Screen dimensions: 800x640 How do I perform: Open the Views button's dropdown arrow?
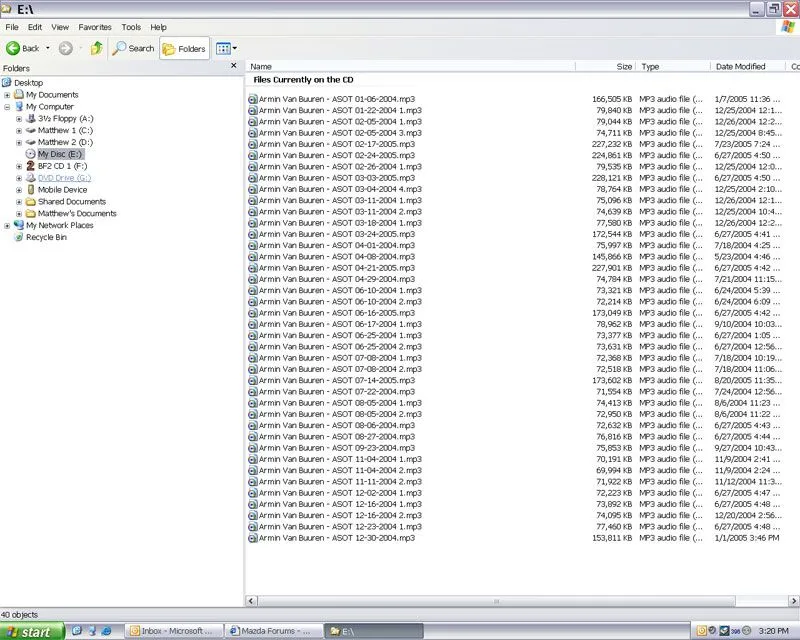pos(234,48)
